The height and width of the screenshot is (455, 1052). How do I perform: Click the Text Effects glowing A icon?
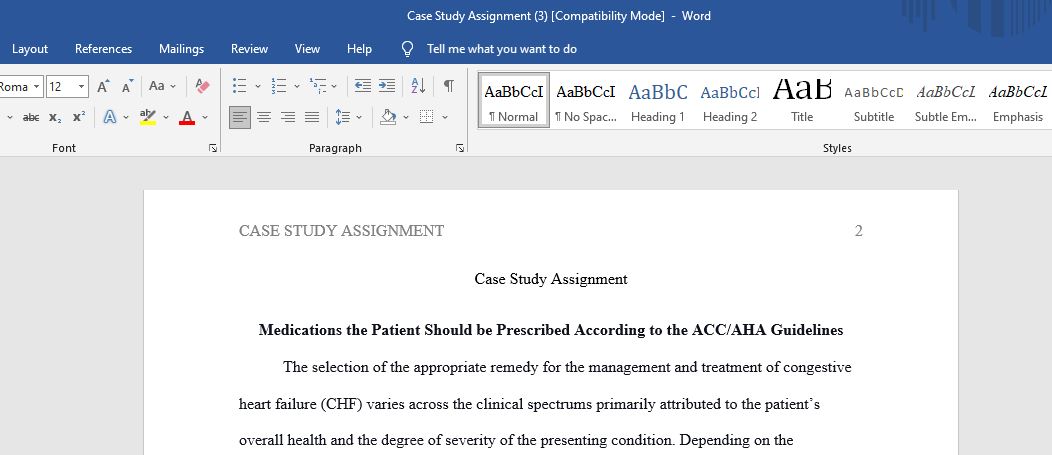pyautogui.click(x=110, y=117)
